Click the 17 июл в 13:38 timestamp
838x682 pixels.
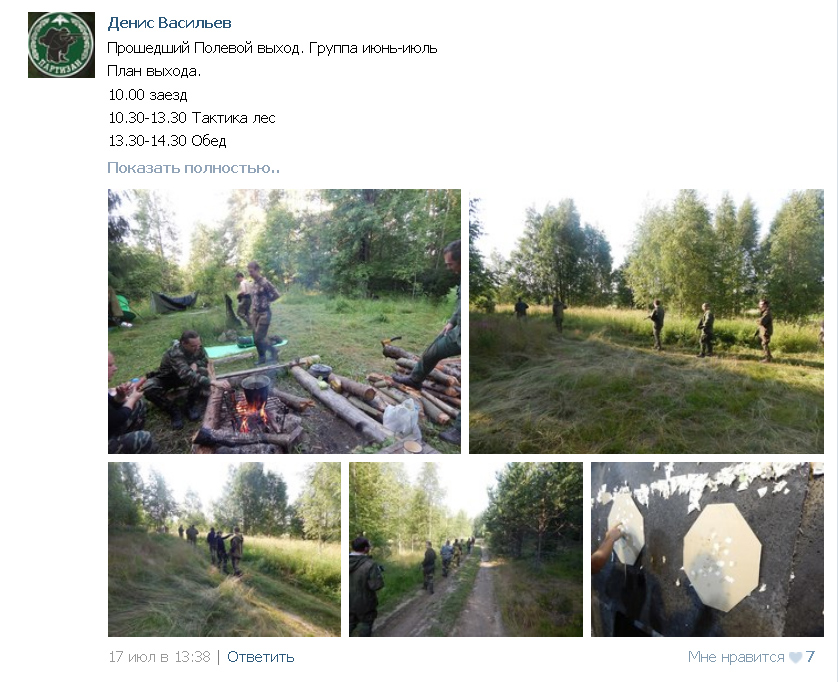coord(160,657)
